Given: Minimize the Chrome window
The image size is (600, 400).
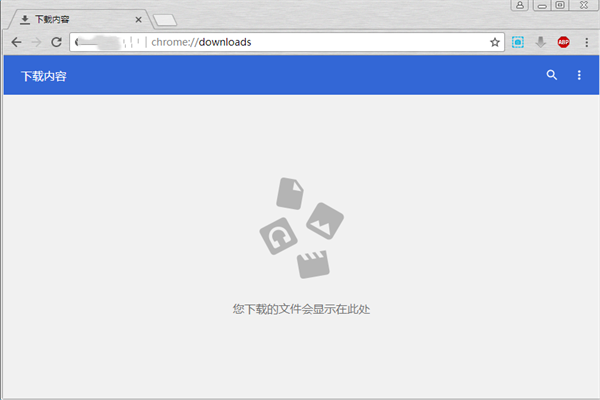Looking at the screenshot, I should (542, 6).
